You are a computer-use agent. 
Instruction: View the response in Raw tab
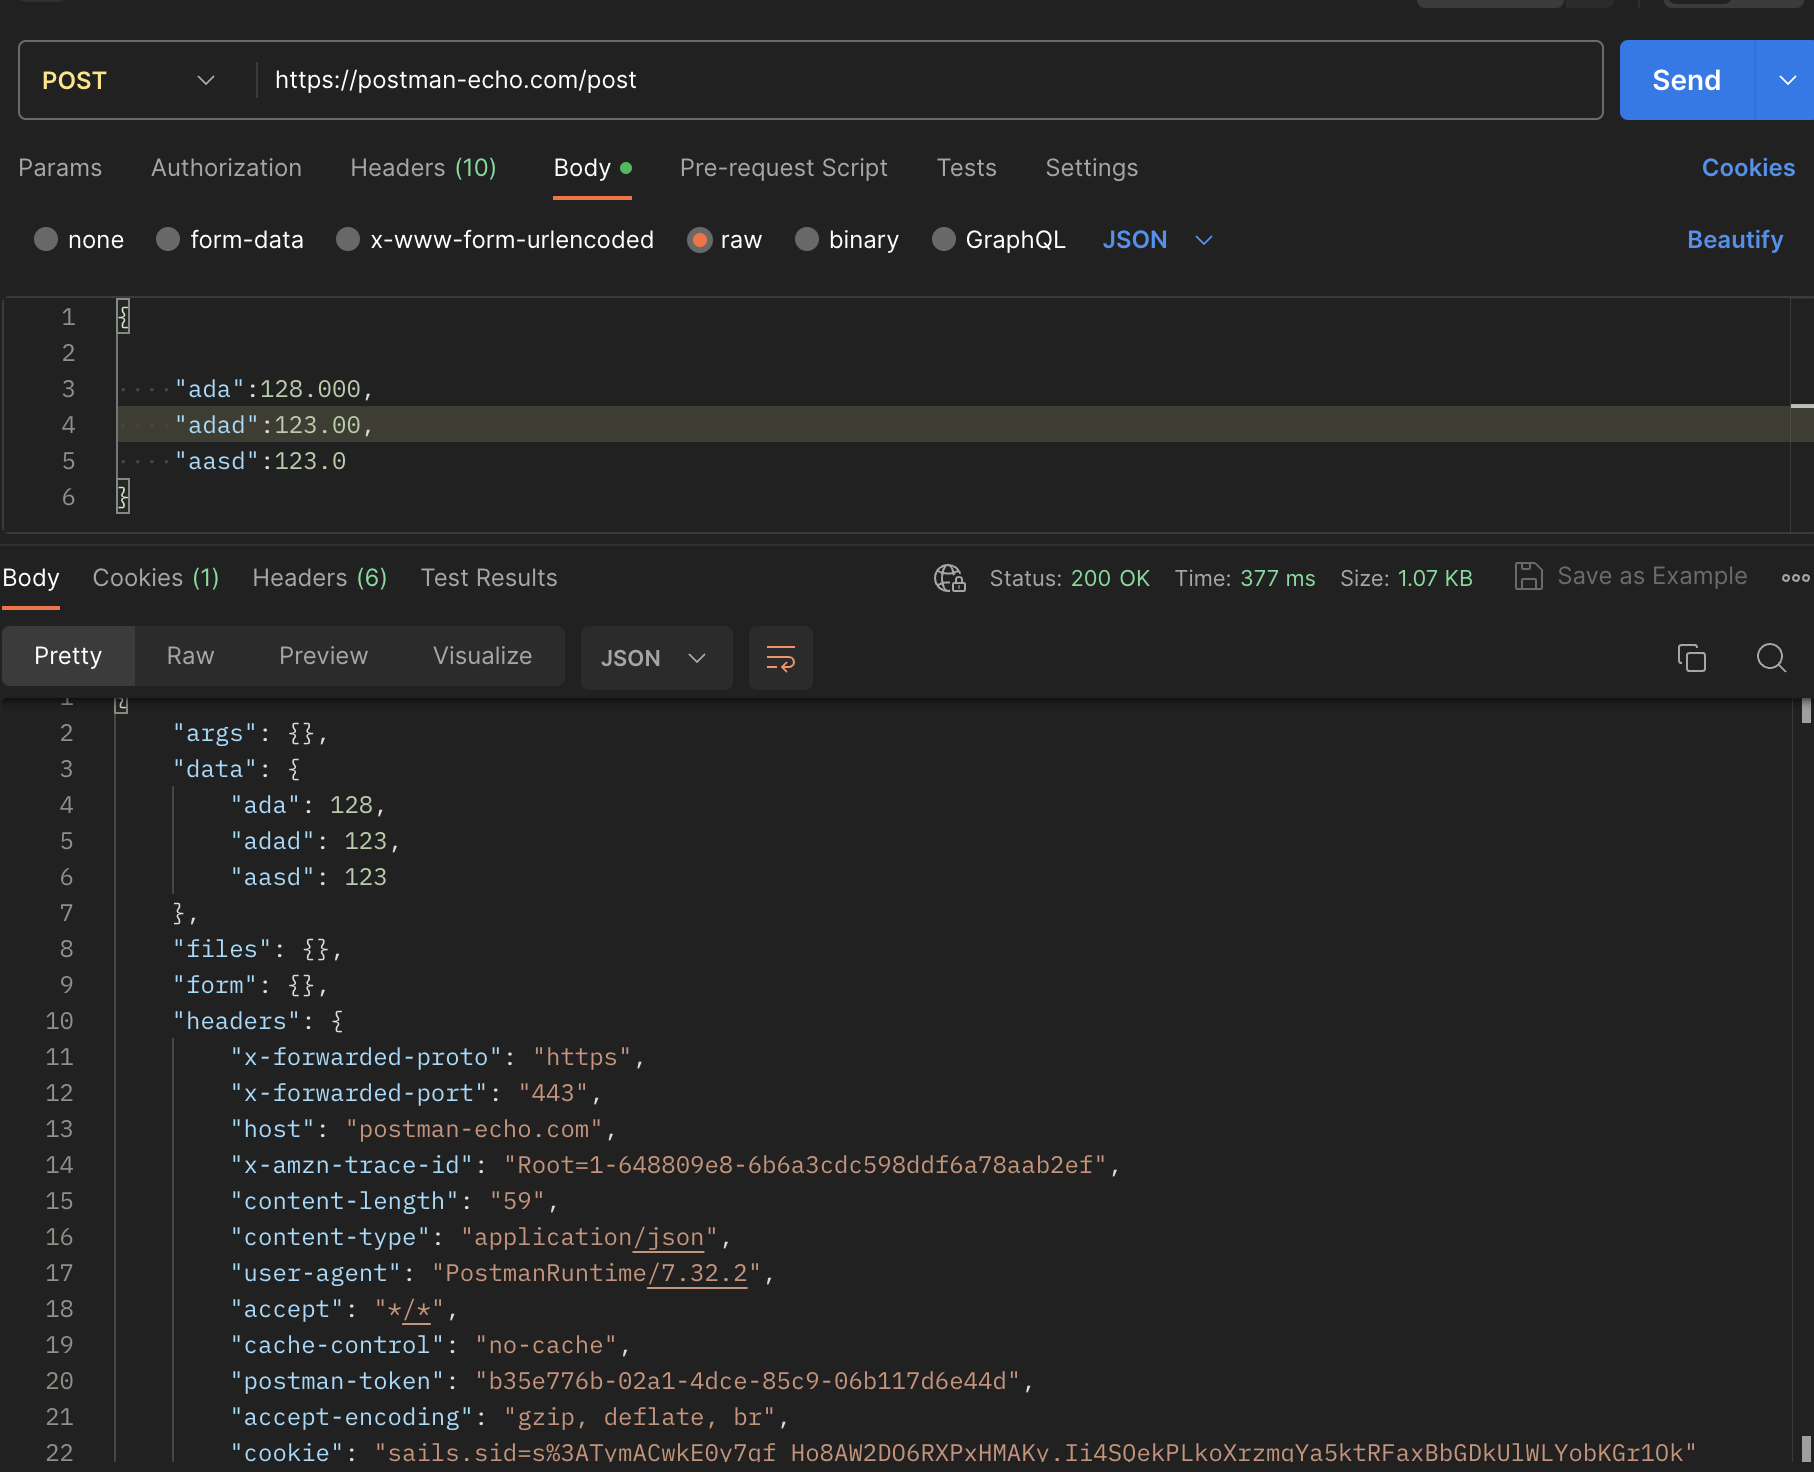tap(189, 656)
